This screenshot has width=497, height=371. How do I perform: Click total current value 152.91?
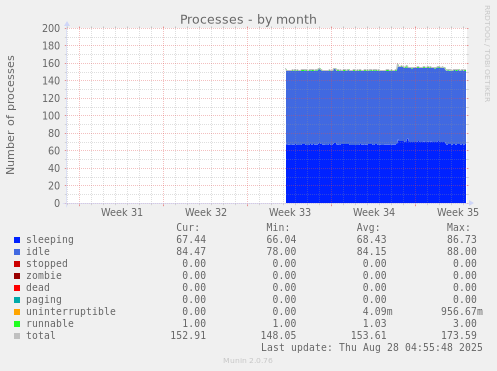[x=188, y=336]
